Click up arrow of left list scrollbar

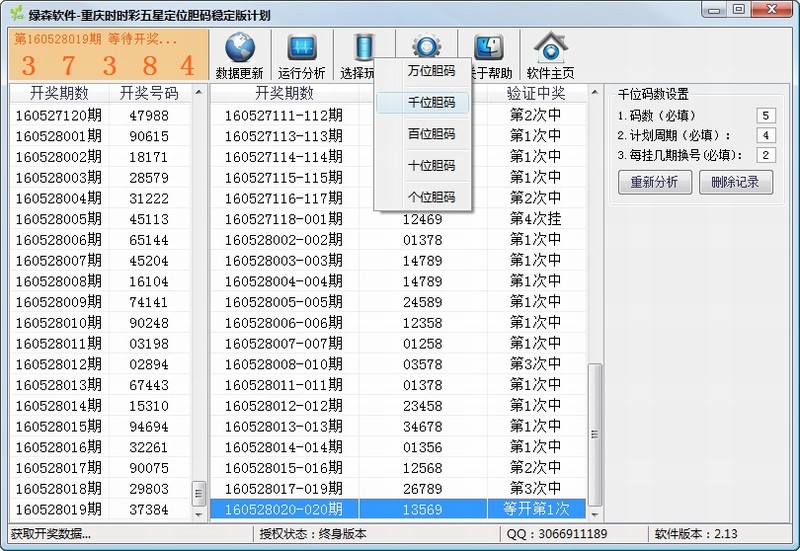[x=198, y=93]
